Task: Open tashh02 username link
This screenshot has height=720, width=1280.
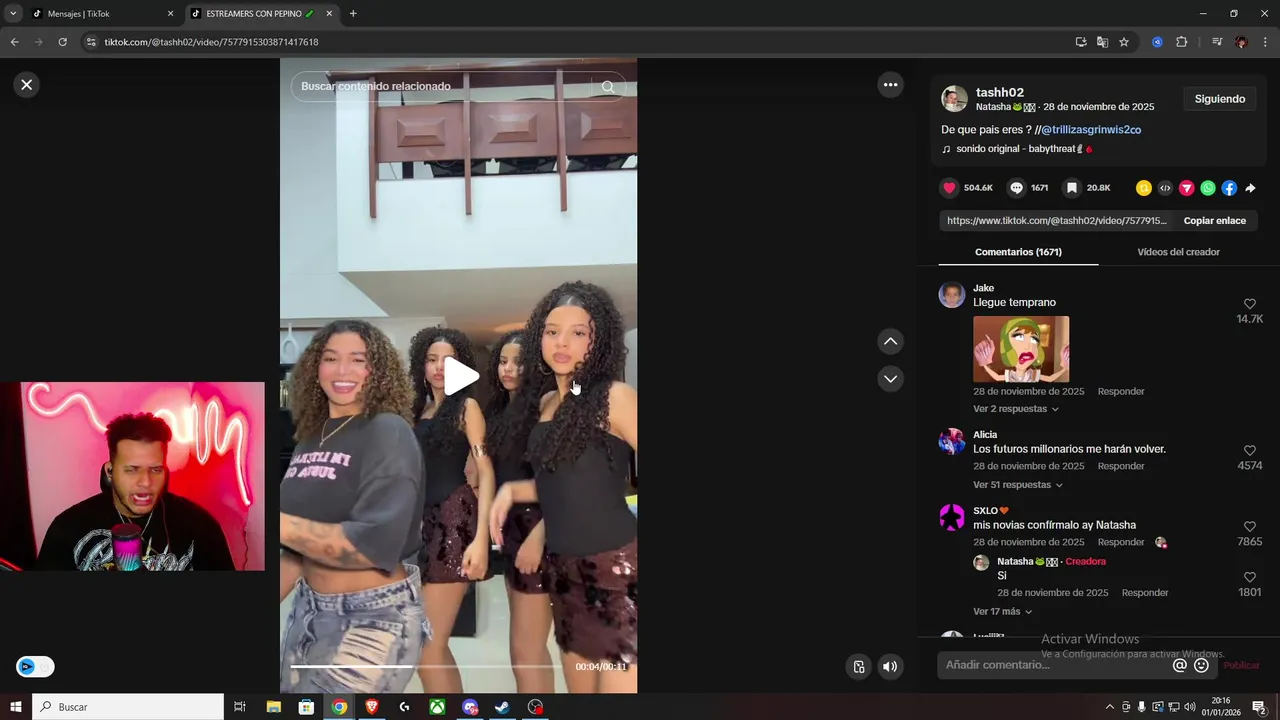Action: pos(1000,92)
